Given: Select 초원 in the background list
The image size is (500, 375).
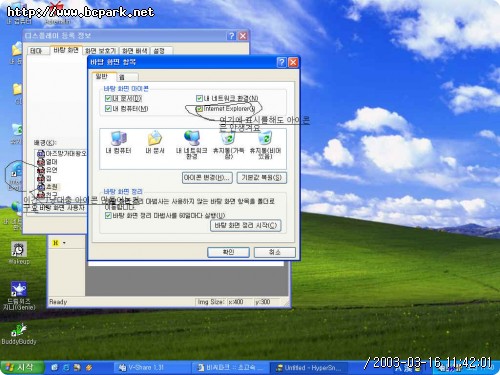Looking at the screenshot, I should click(x=47, y=186).
